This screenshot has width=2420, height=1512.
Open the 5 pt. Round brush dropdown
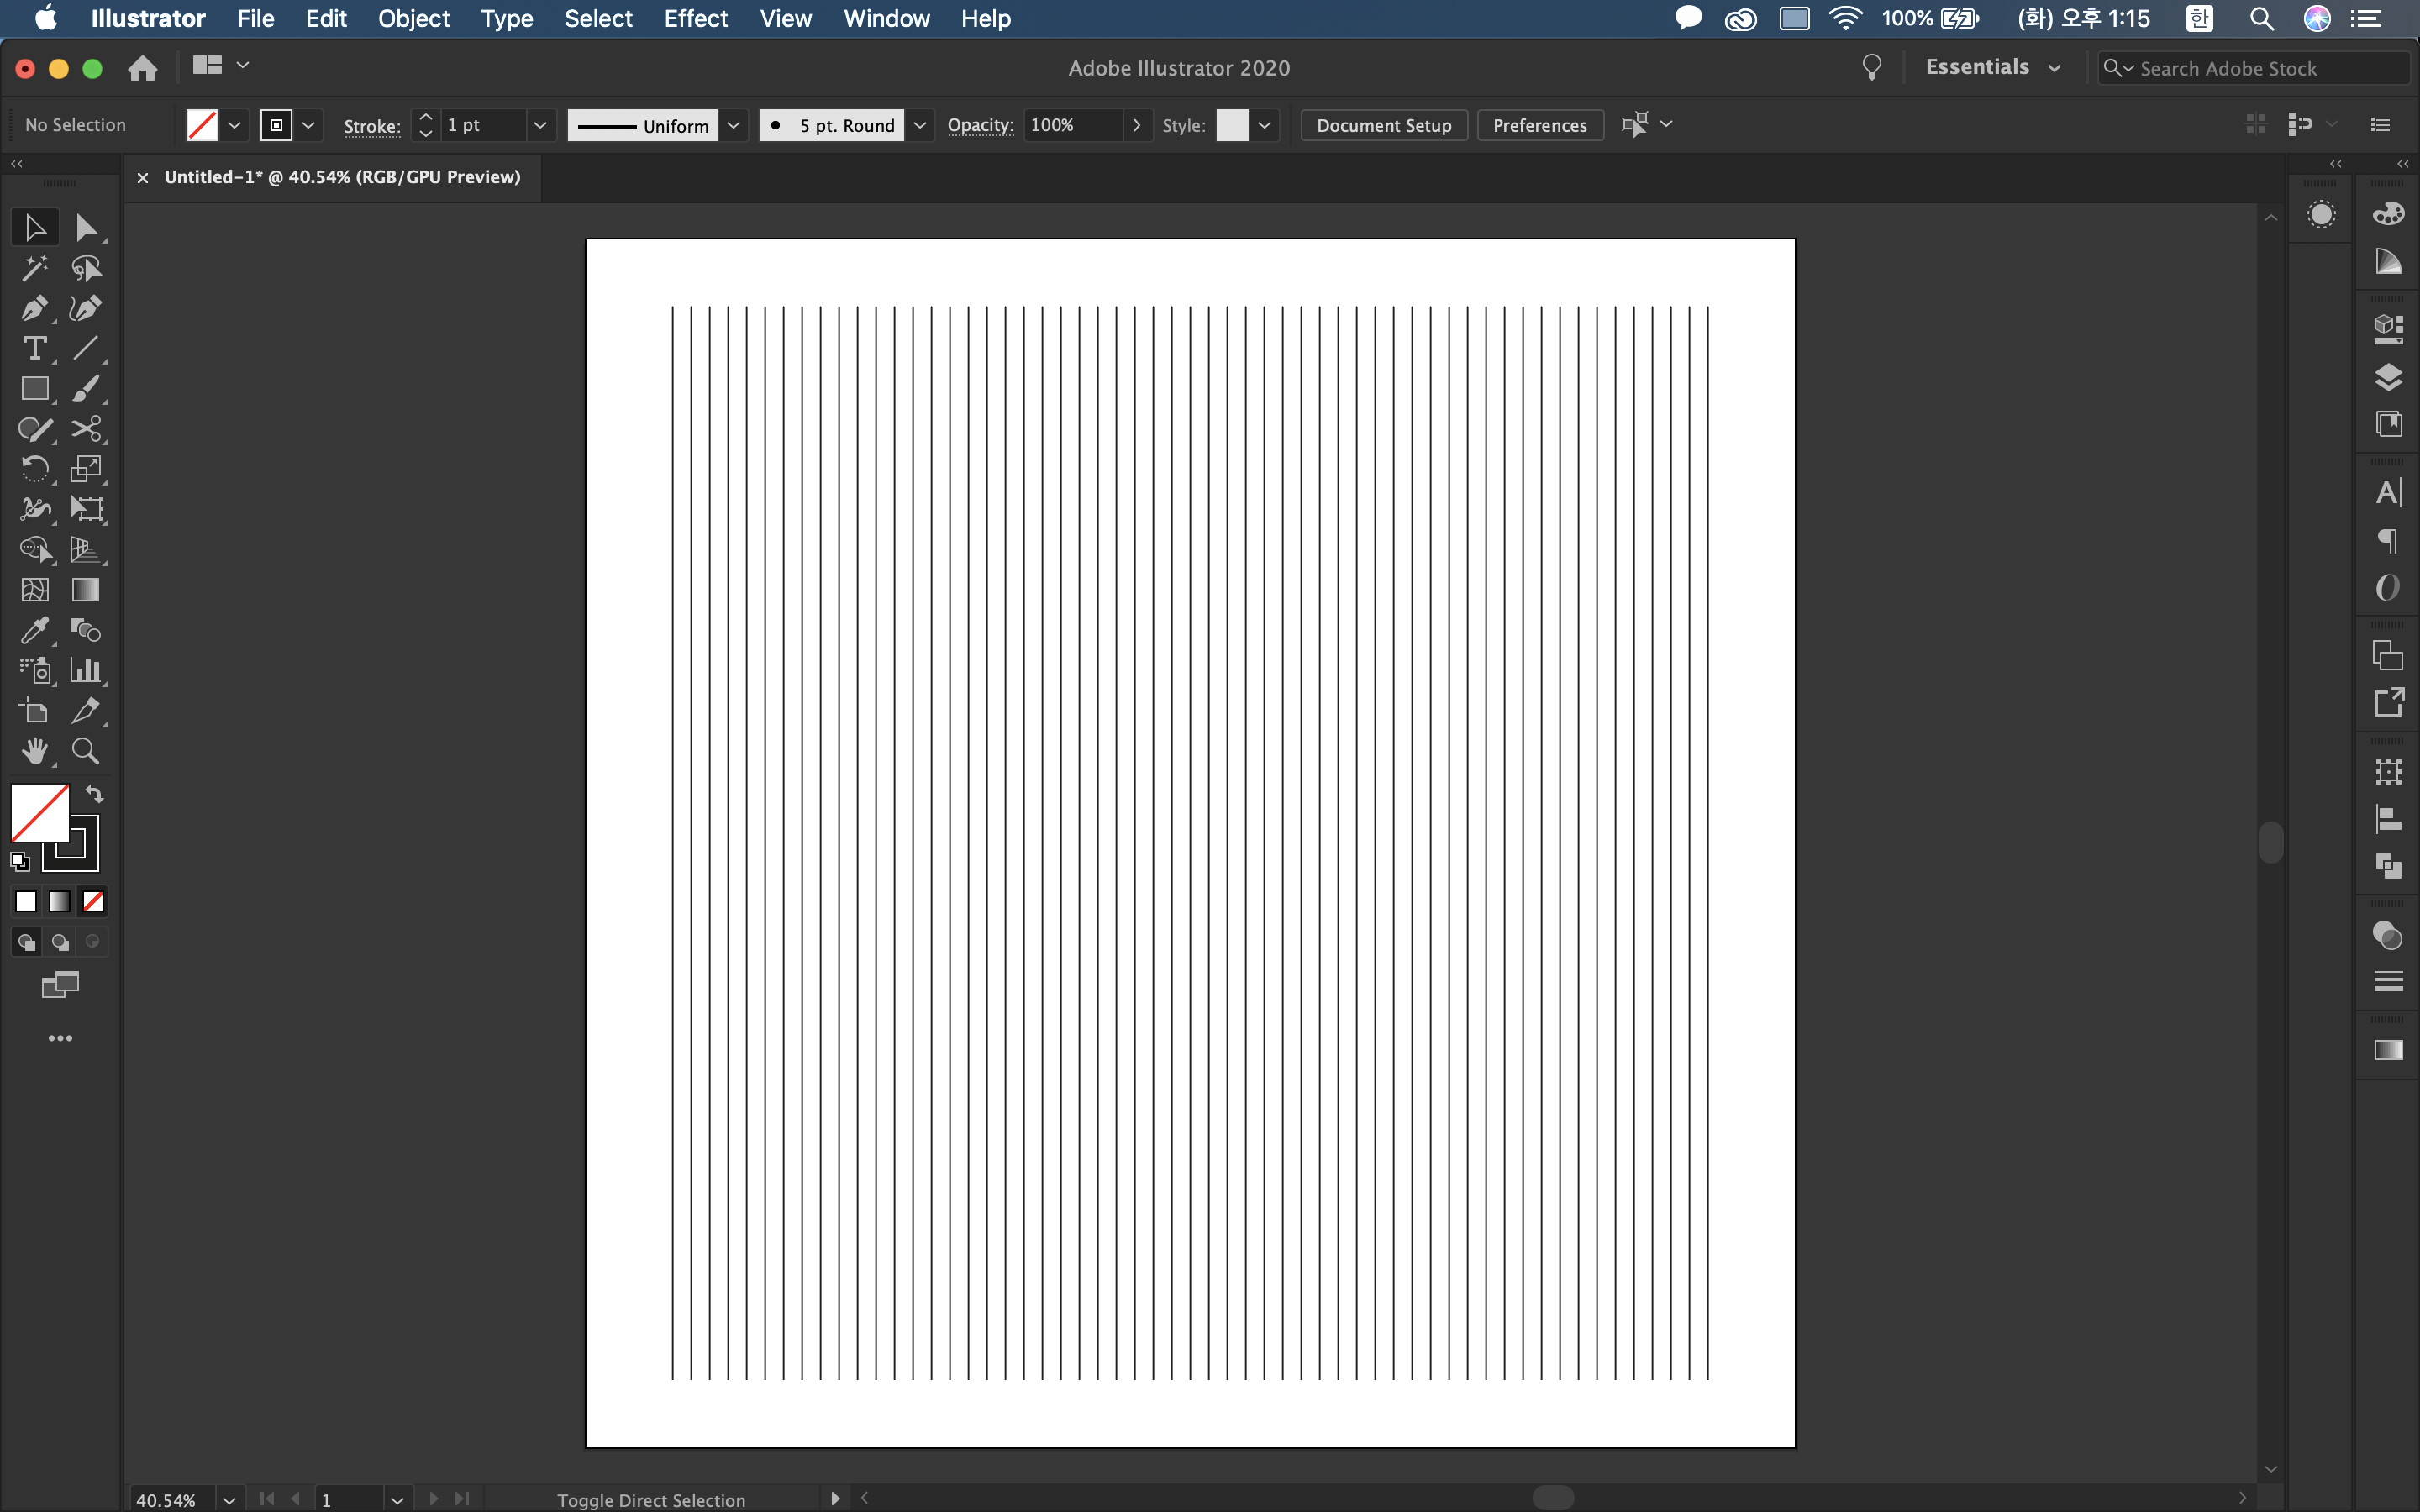pos(920,125)
